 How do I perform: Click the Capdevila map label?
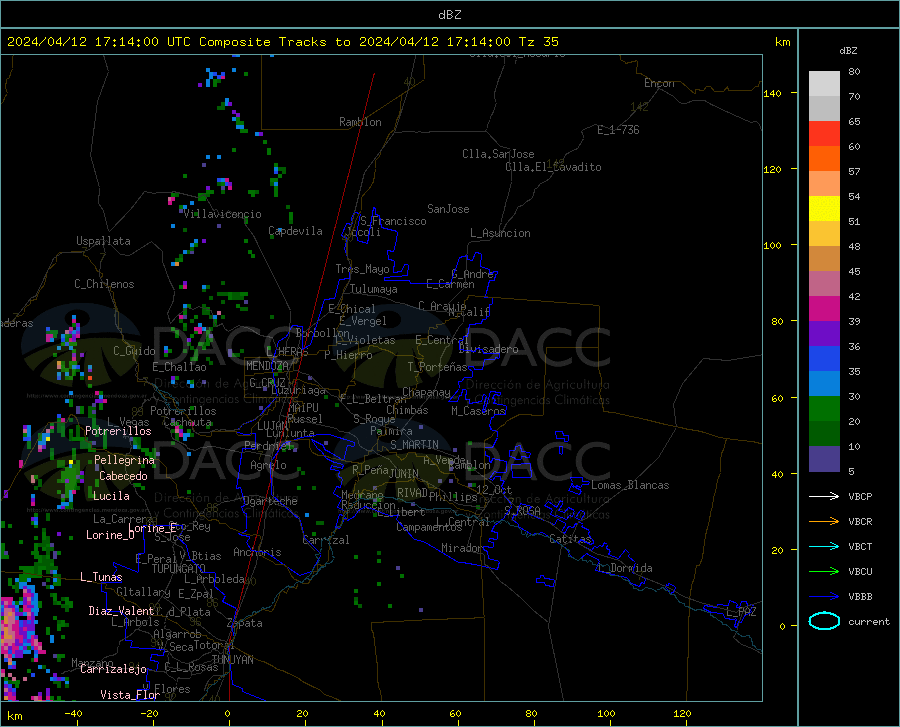[x=295, y=231]
